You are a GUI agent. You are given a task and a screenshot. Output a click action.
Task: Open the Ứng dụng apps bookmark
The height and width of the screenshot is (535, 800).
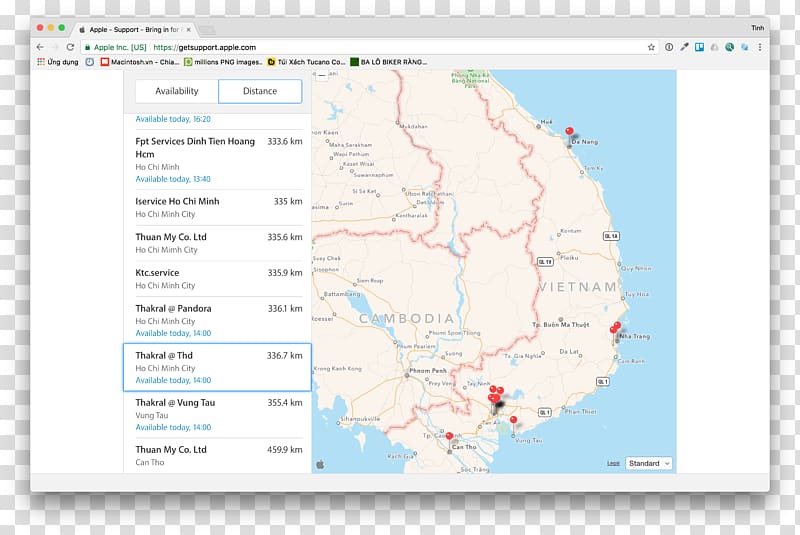click(x=58, y=62)
